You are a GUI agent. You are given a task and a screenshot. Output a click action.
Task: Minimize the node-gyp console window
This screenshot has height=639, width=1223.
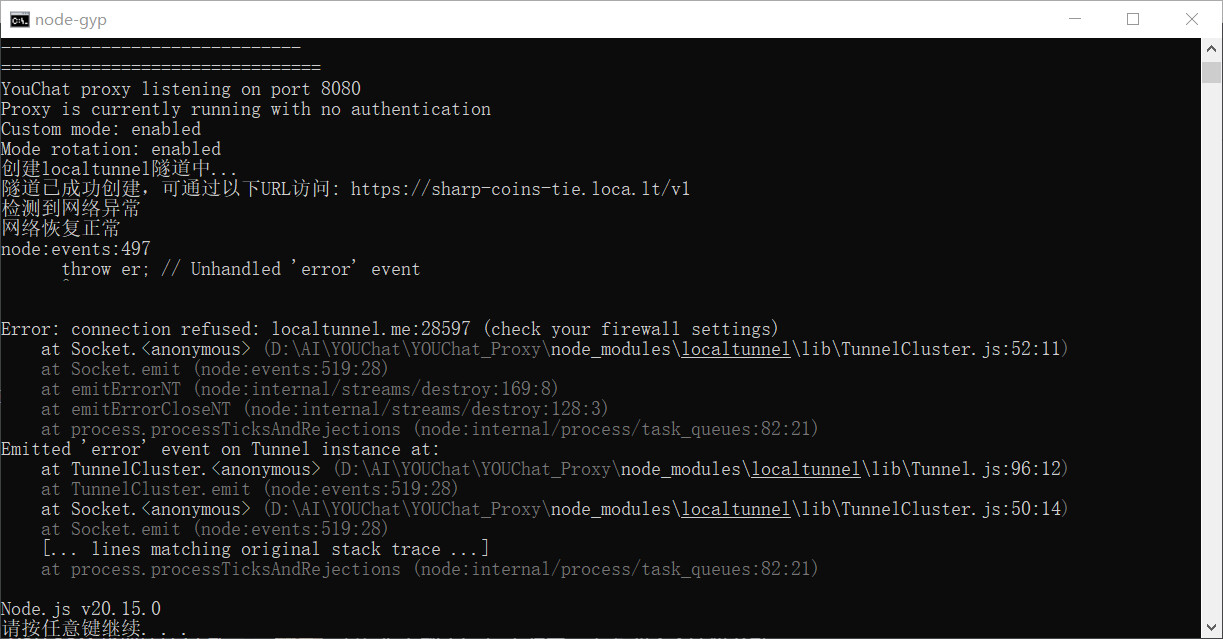[1075, 19]
